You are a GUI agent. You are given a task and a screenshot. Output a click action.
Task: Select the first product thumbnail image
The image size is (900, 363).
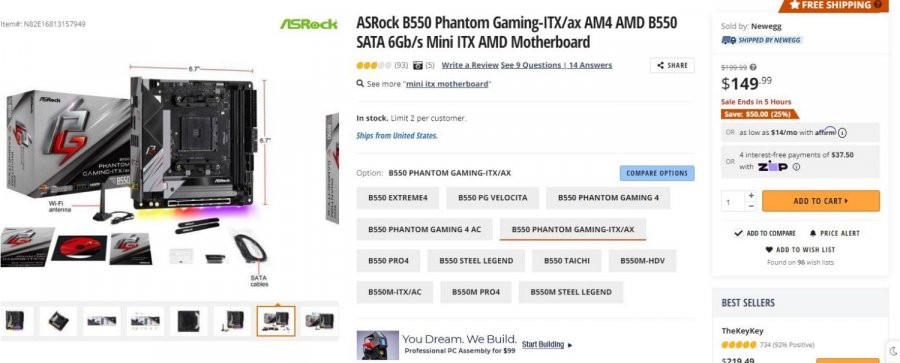15,320
